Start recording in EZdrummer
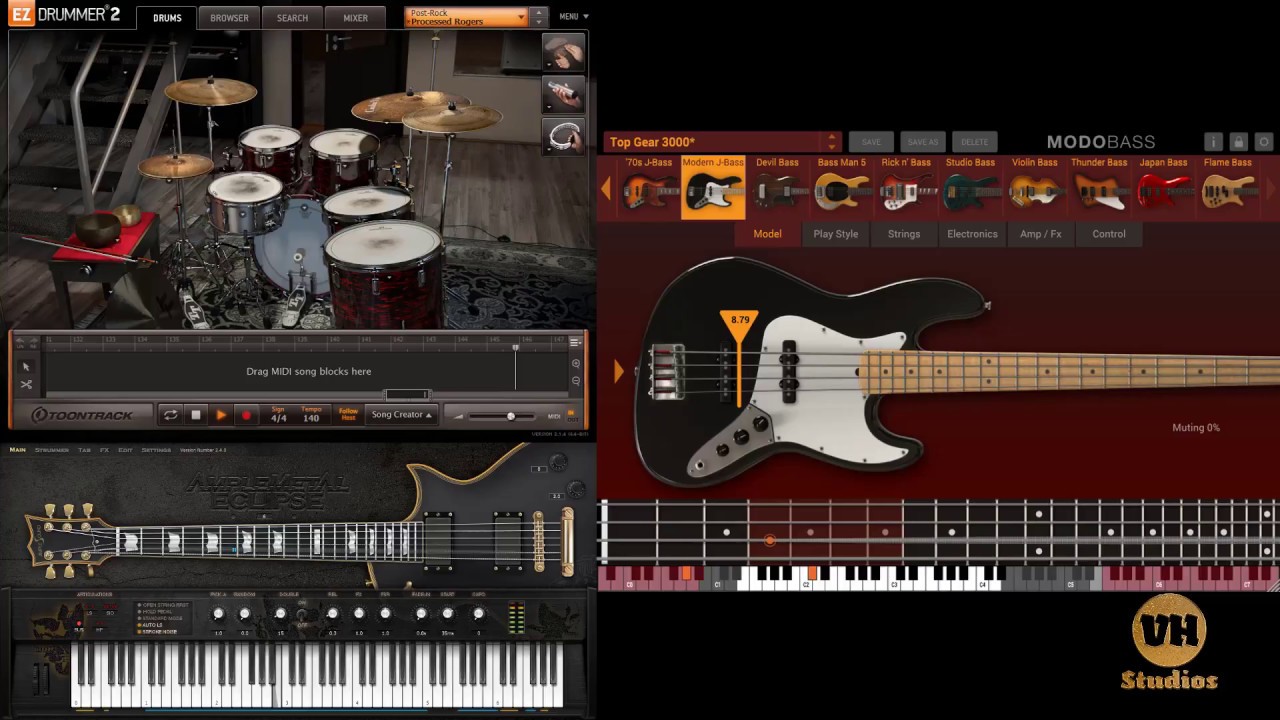Image resolution: width=1280 pixels, height=720 pixels. [246, 415]
